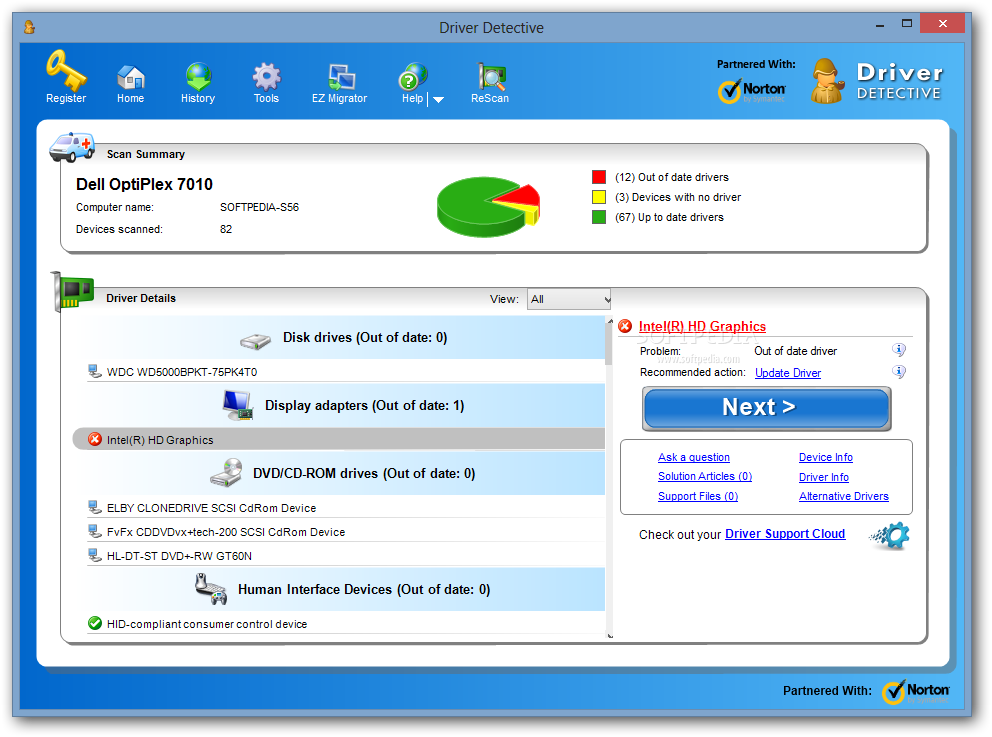Image resolution: width=992 pixels, height=737 pixels.
Task: Click Driver Details circuit card icon
Action: click(73, 292)
